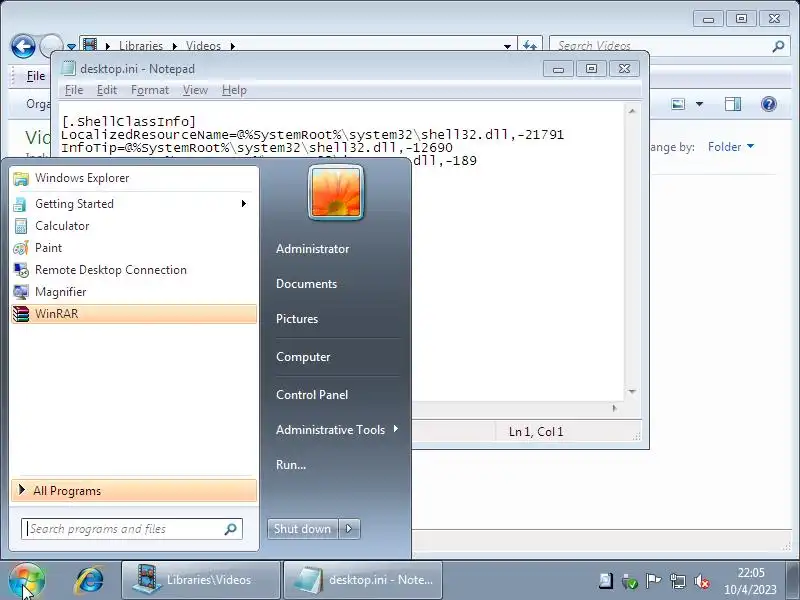
Task: Open Internet Explorer from taskbar
Action: [90, 581]
